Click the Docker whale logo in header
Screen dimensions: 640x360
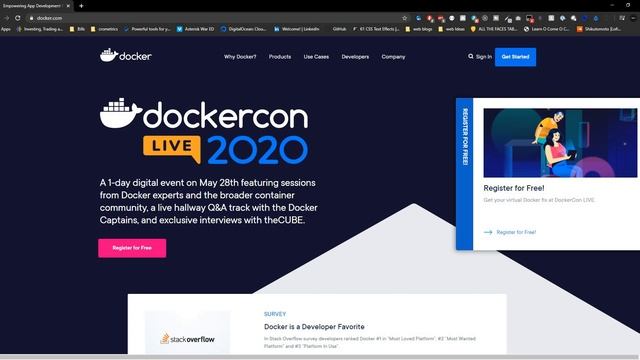tap(126, 56)
